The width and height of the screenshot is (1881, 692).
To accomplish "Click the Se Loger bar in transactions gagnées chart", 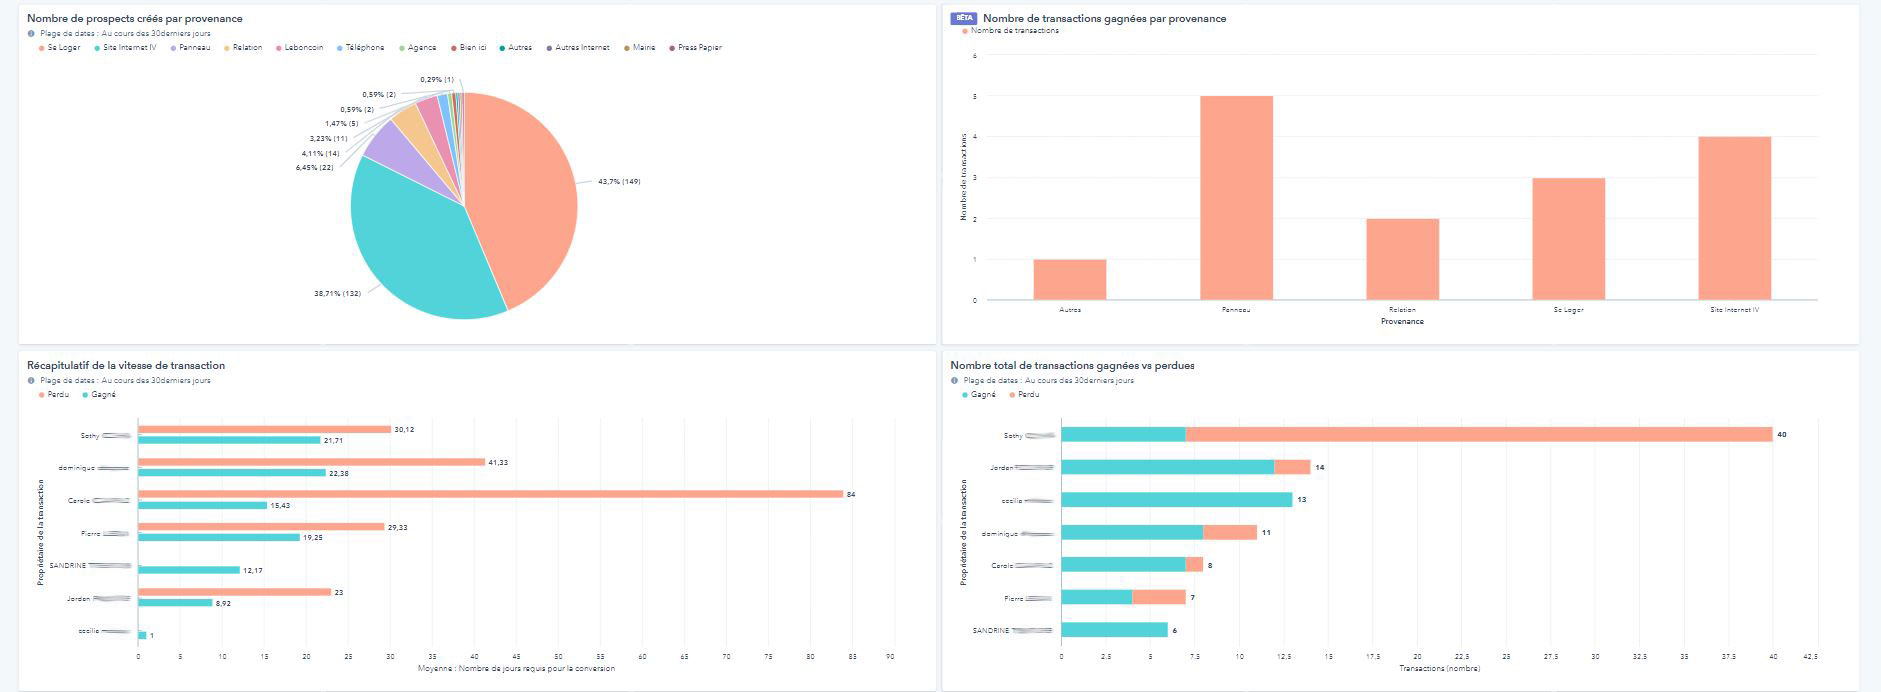I will click(x=1568, y=239).
